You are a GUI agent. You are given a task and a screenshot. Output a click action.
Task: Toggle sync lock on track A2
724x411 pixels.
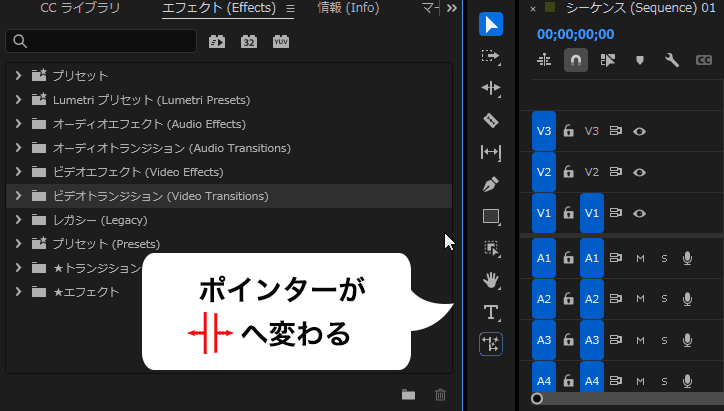(615, 299)
